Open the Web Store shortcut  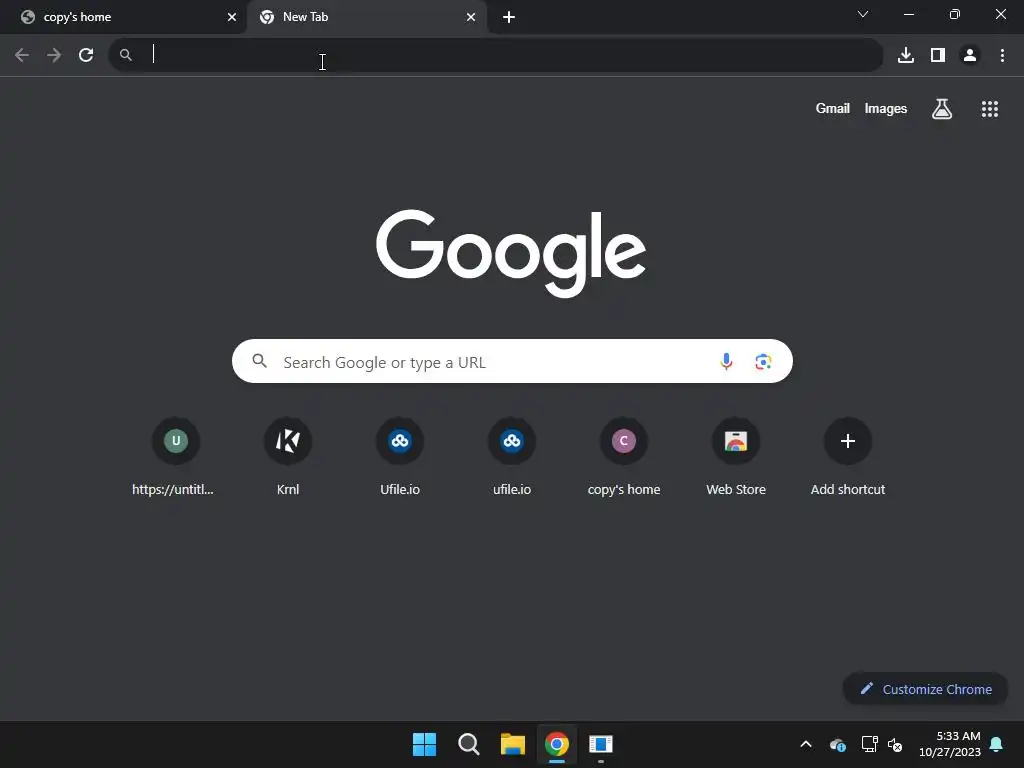(x=736, y=457)
